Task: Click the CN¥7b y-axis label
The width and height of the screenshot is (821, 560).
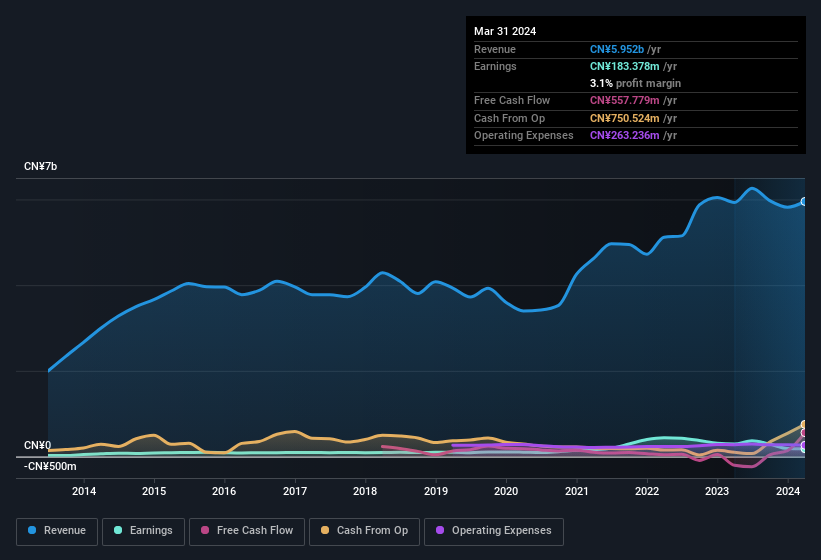Action: 40,166
